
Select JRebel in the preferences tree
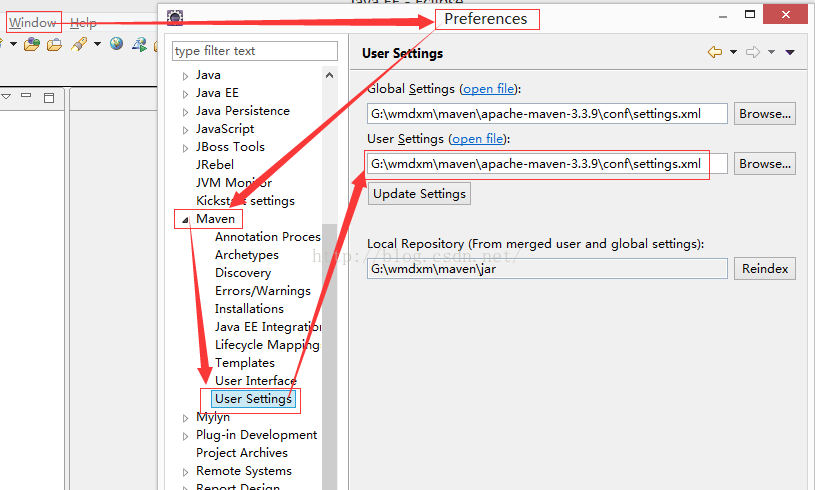click(215, 165)
